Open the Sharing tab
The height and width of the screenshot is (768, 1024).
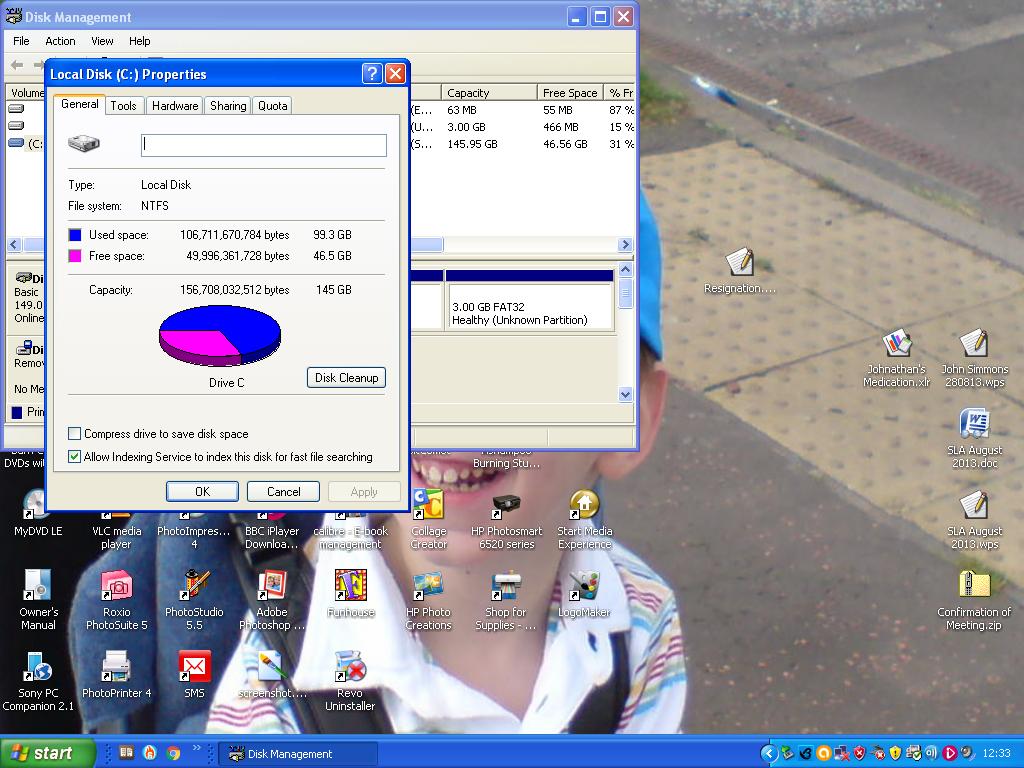click(228, 106)
